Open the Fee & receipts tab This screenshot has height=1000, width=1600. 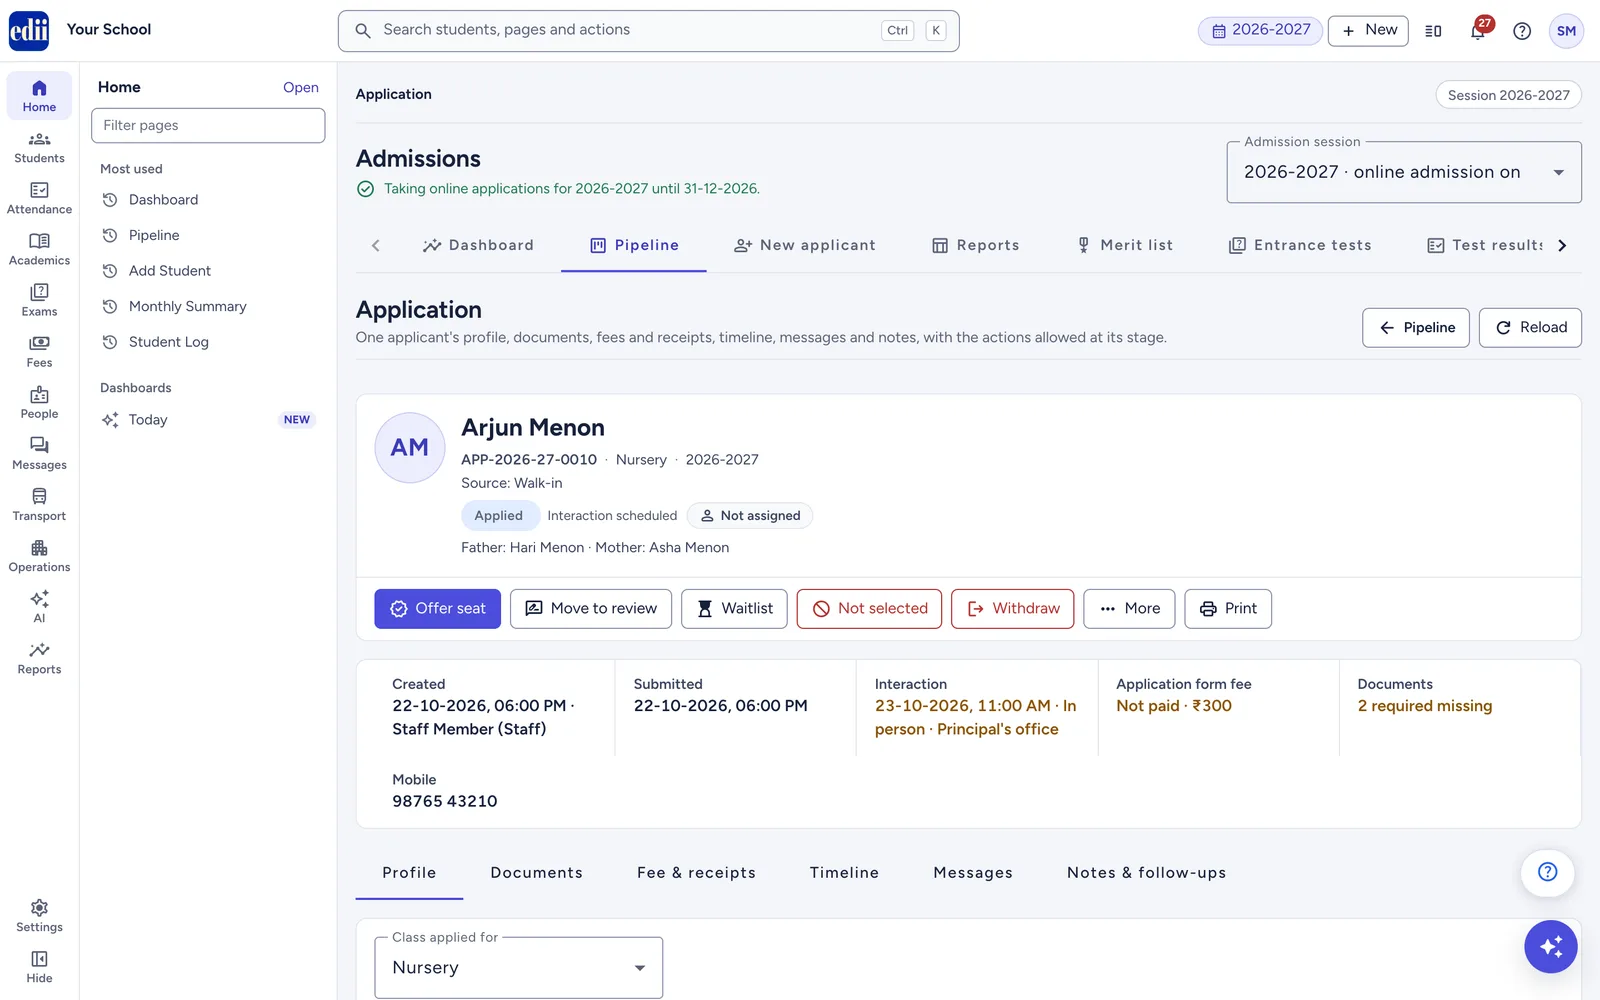696,873
